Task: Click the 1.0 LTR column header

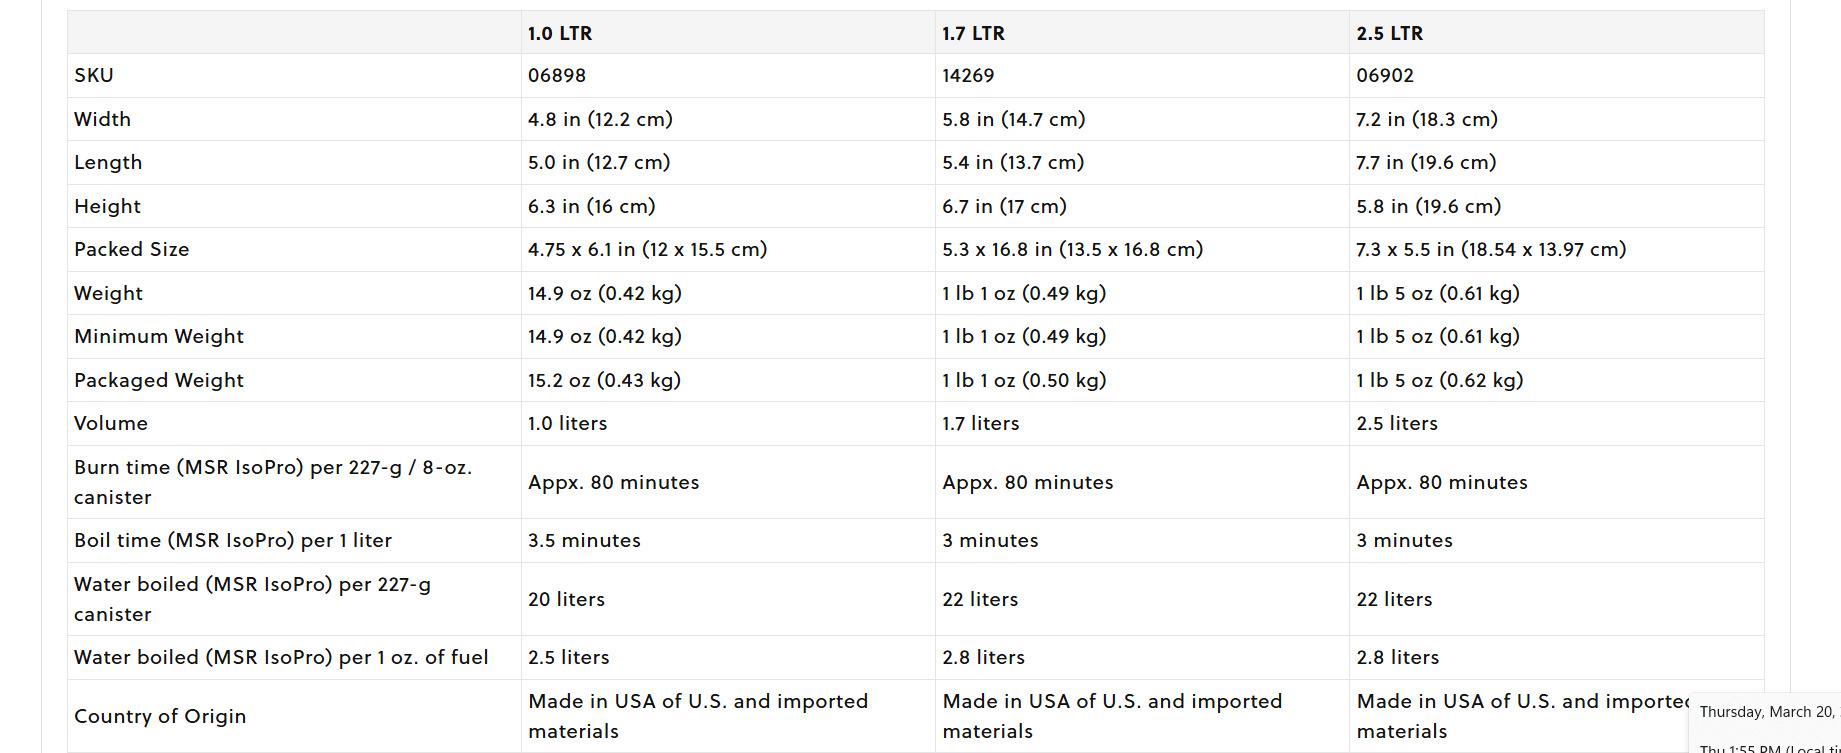Action: point(560,33)
